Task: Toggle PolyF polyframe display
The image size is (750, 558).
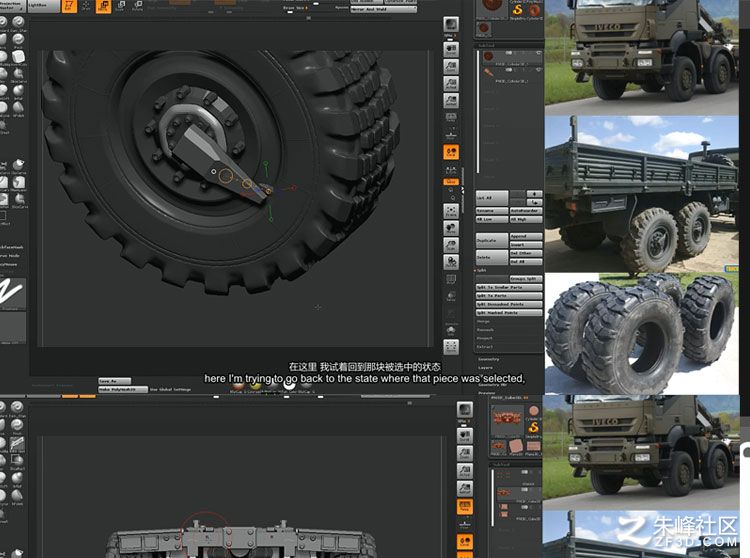Action: click(451, 279)
